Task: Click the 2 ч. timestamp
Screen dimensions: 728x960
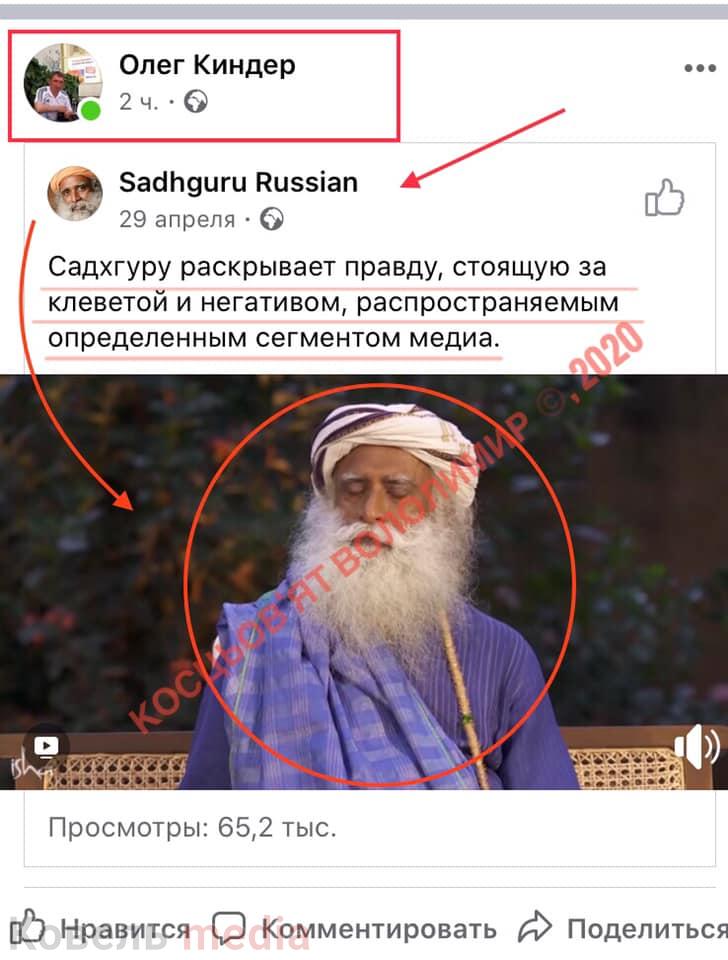Action: coord(138,102)
